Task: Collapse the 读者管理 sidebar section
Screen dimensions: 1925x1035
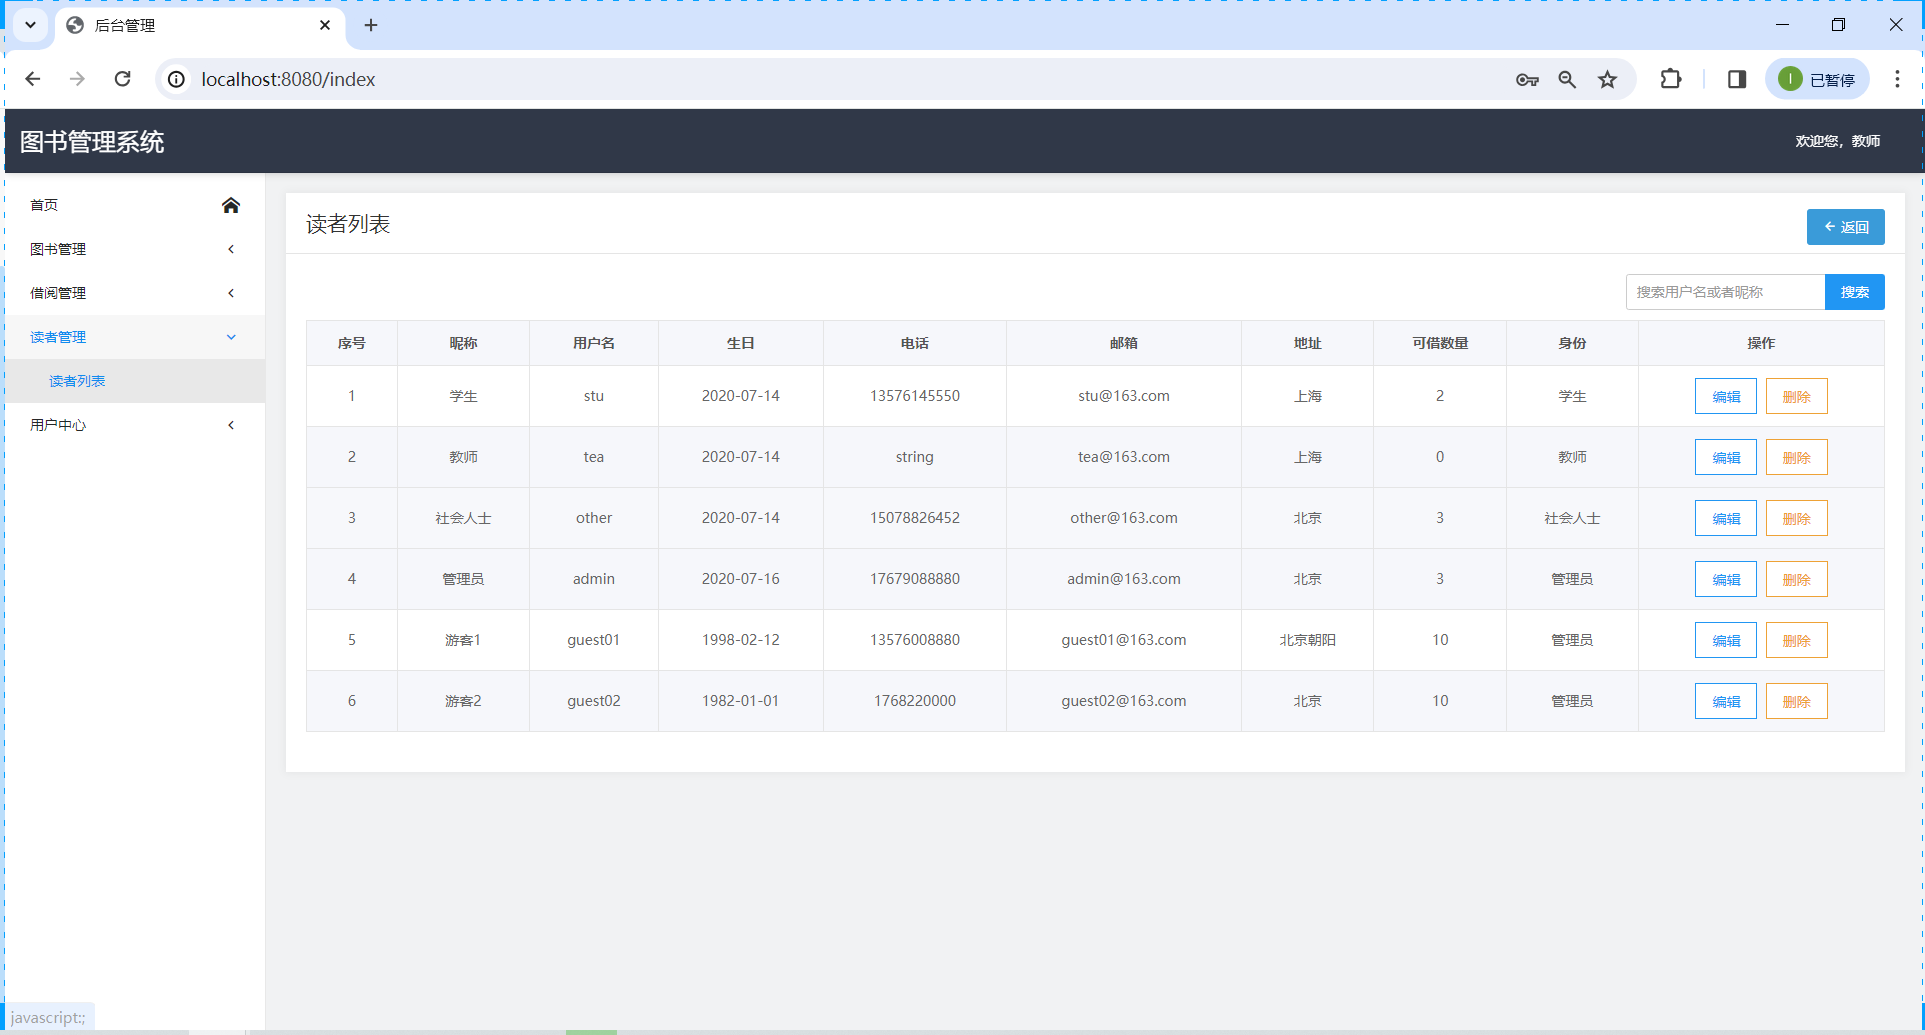Action: [x=135, y=337]
